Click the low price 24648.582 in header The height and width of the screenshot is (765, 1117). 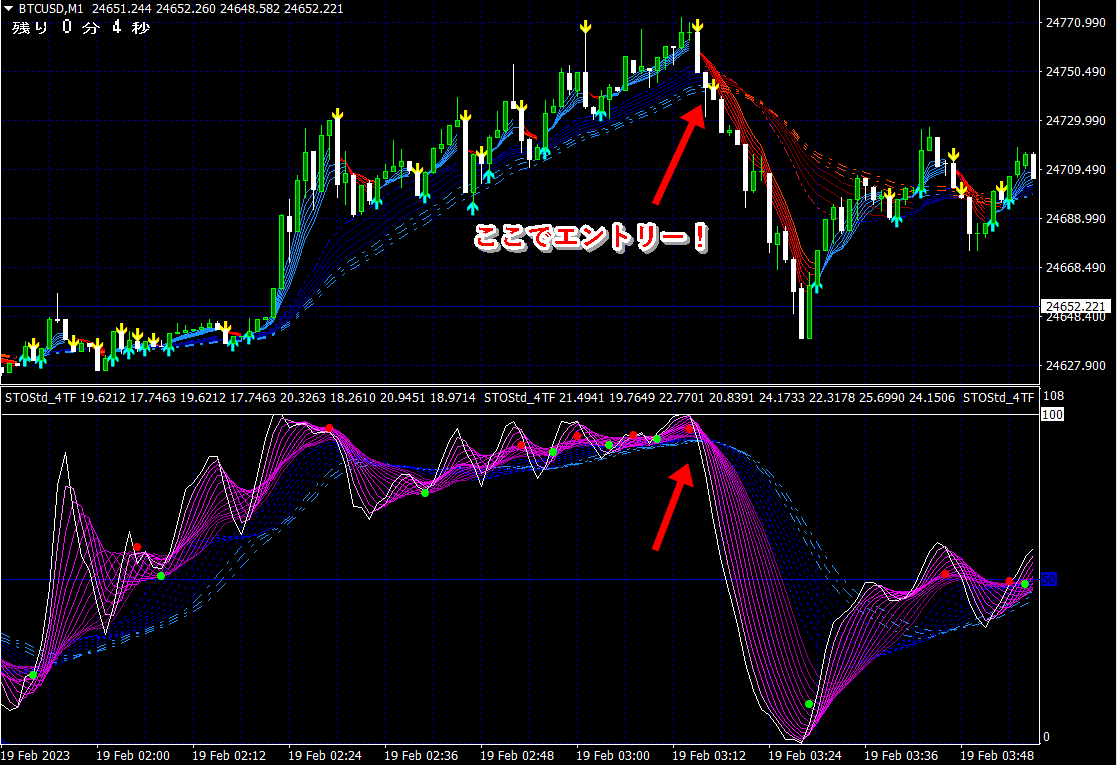tap(249, 9)
